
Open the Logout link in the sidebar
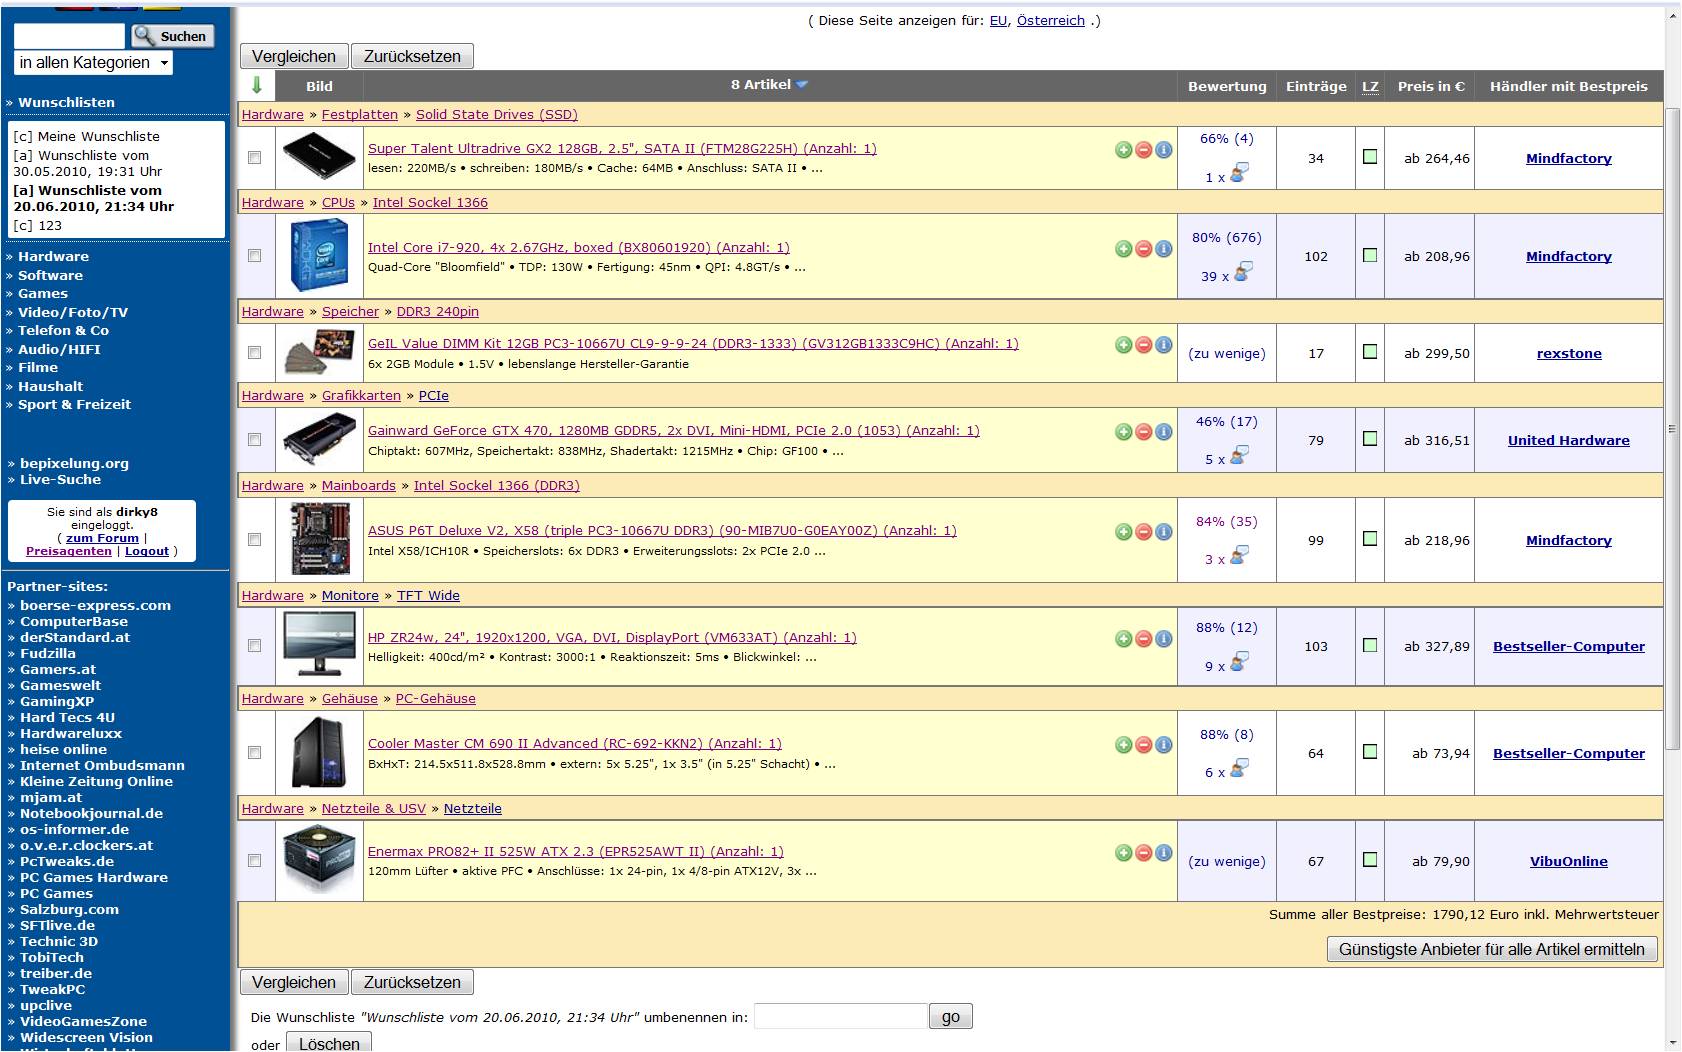147,551
